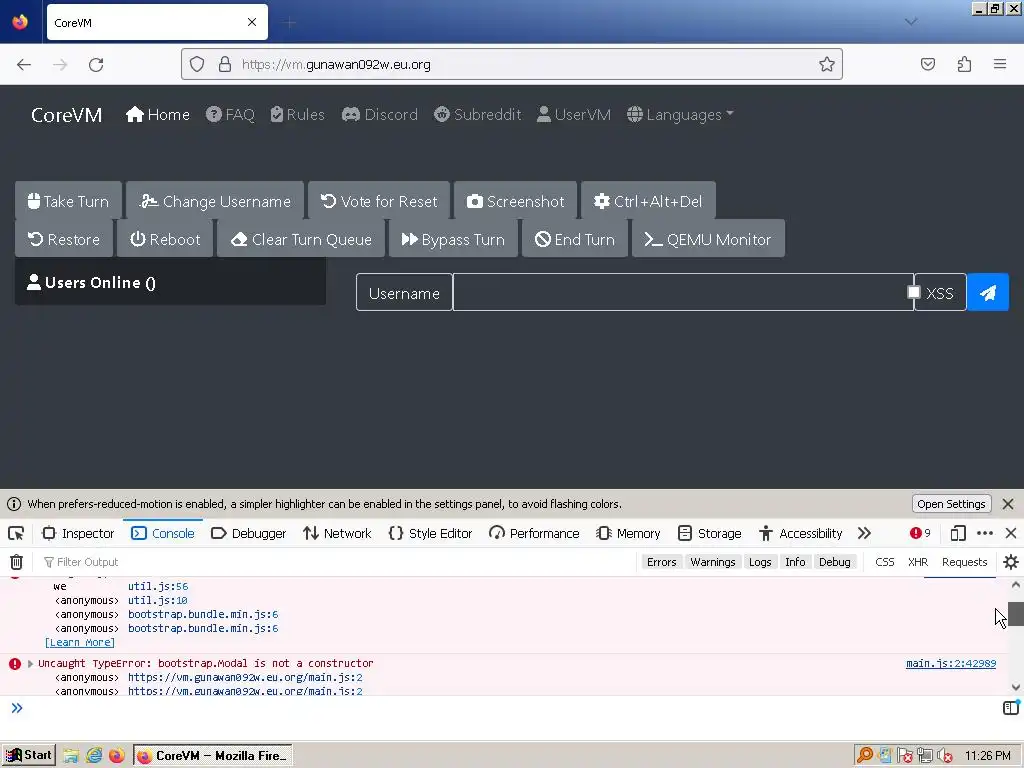Click the Reboot button
Screen dimensions: 1024x768
coord(165,239)
